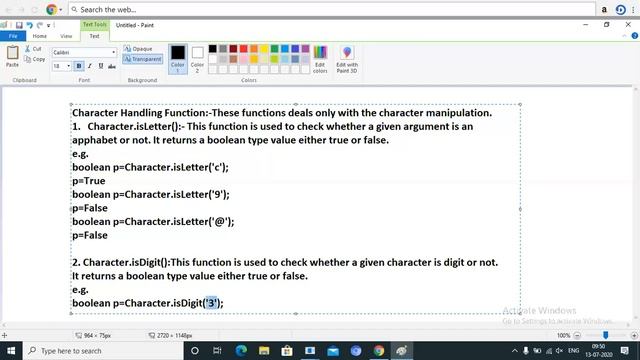Open Paint help question mark icon
This screenshot has width=640, height=360.
[x=635, y=36]
